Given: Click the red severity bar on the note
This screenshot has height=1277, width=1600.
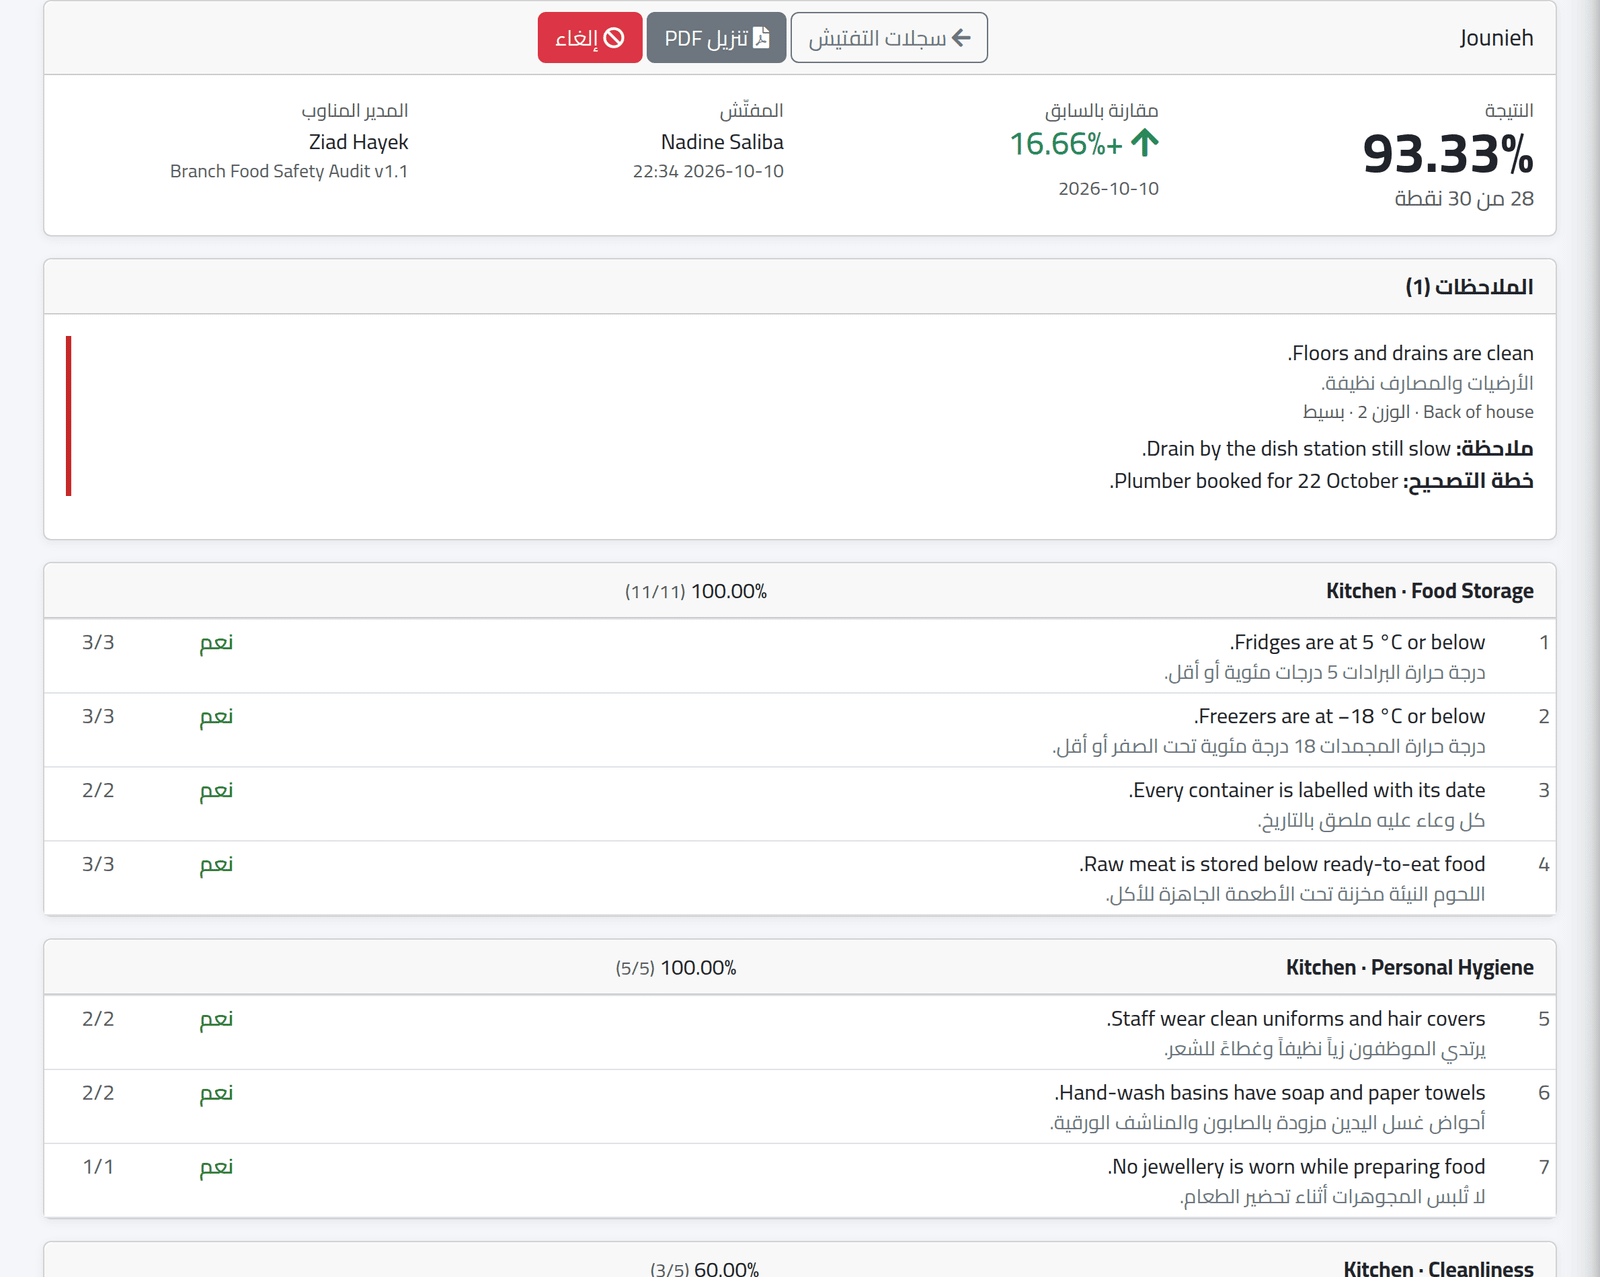Looking at the screenshot, I should 68,416.
